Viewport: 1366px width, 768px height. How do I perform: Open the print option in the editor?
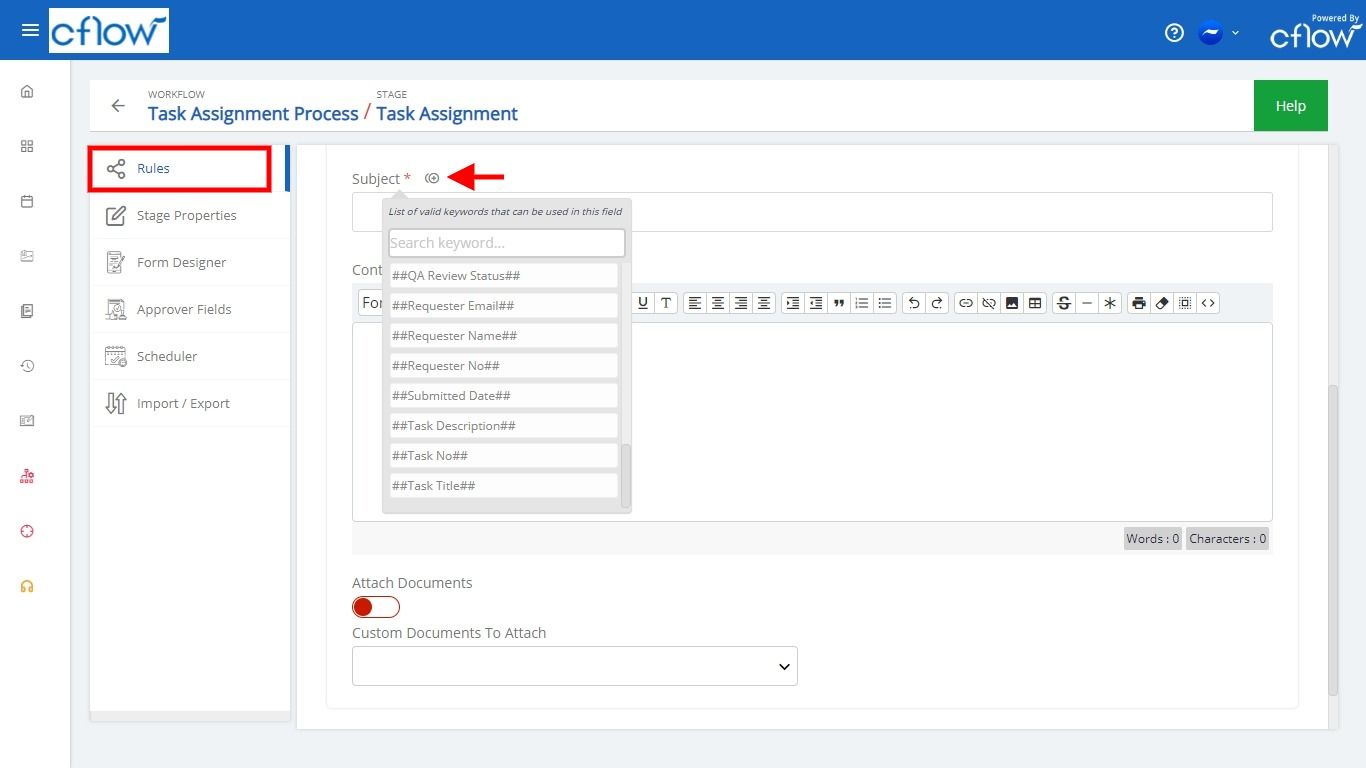click(1139, 302)
